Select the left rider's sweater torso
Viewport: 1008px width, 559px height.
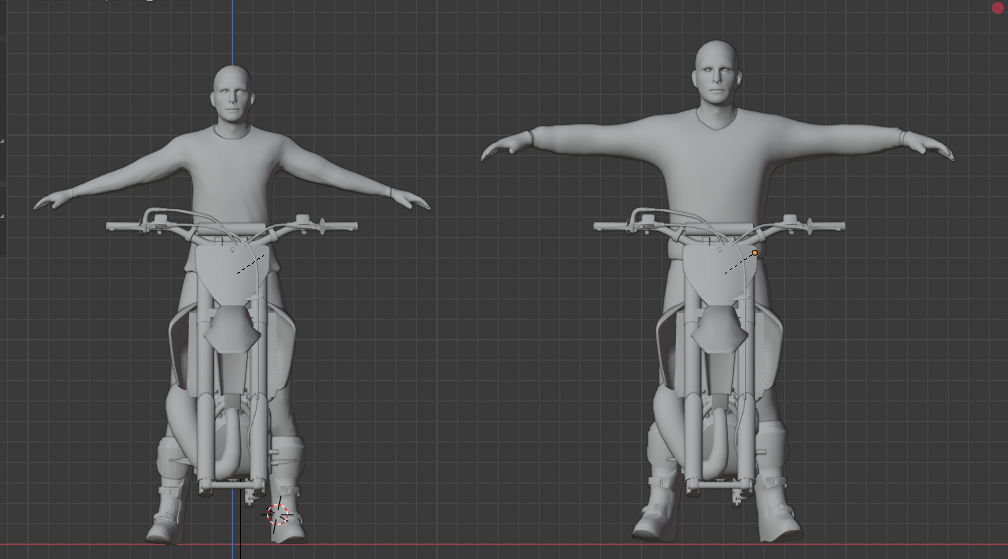pos(231,177)
